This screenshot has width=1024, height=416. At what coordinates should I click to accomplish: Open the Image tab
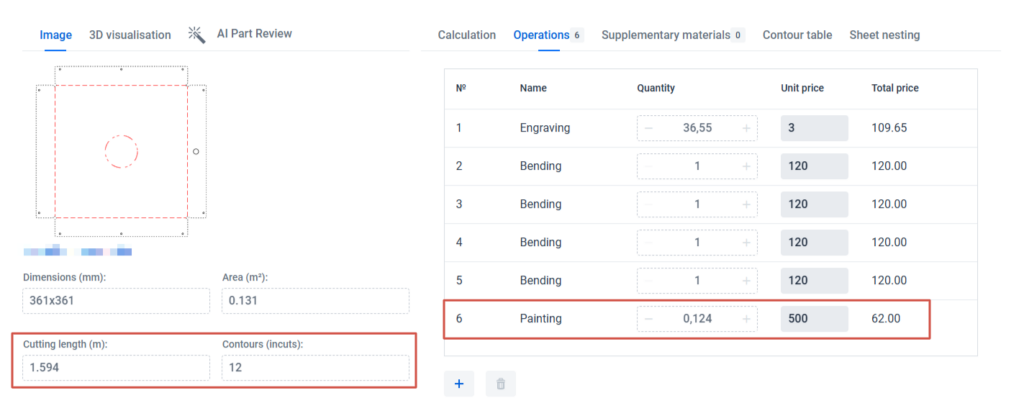click(x=56, y=35)
